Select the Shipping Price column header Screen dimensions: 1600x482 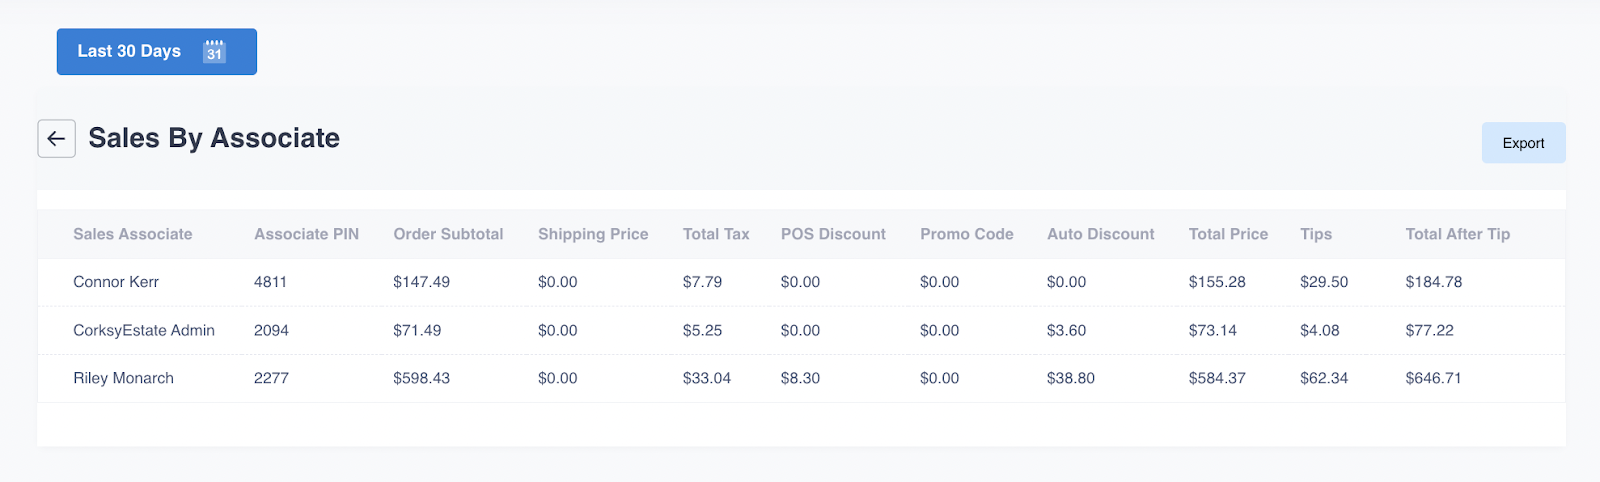tap(593, 234)
